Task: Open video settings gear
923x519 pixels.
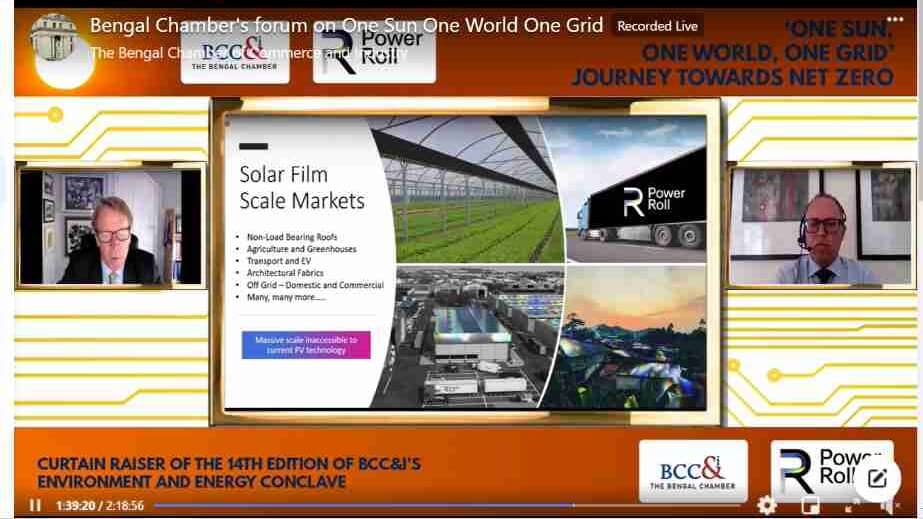Action: [766, 505]
